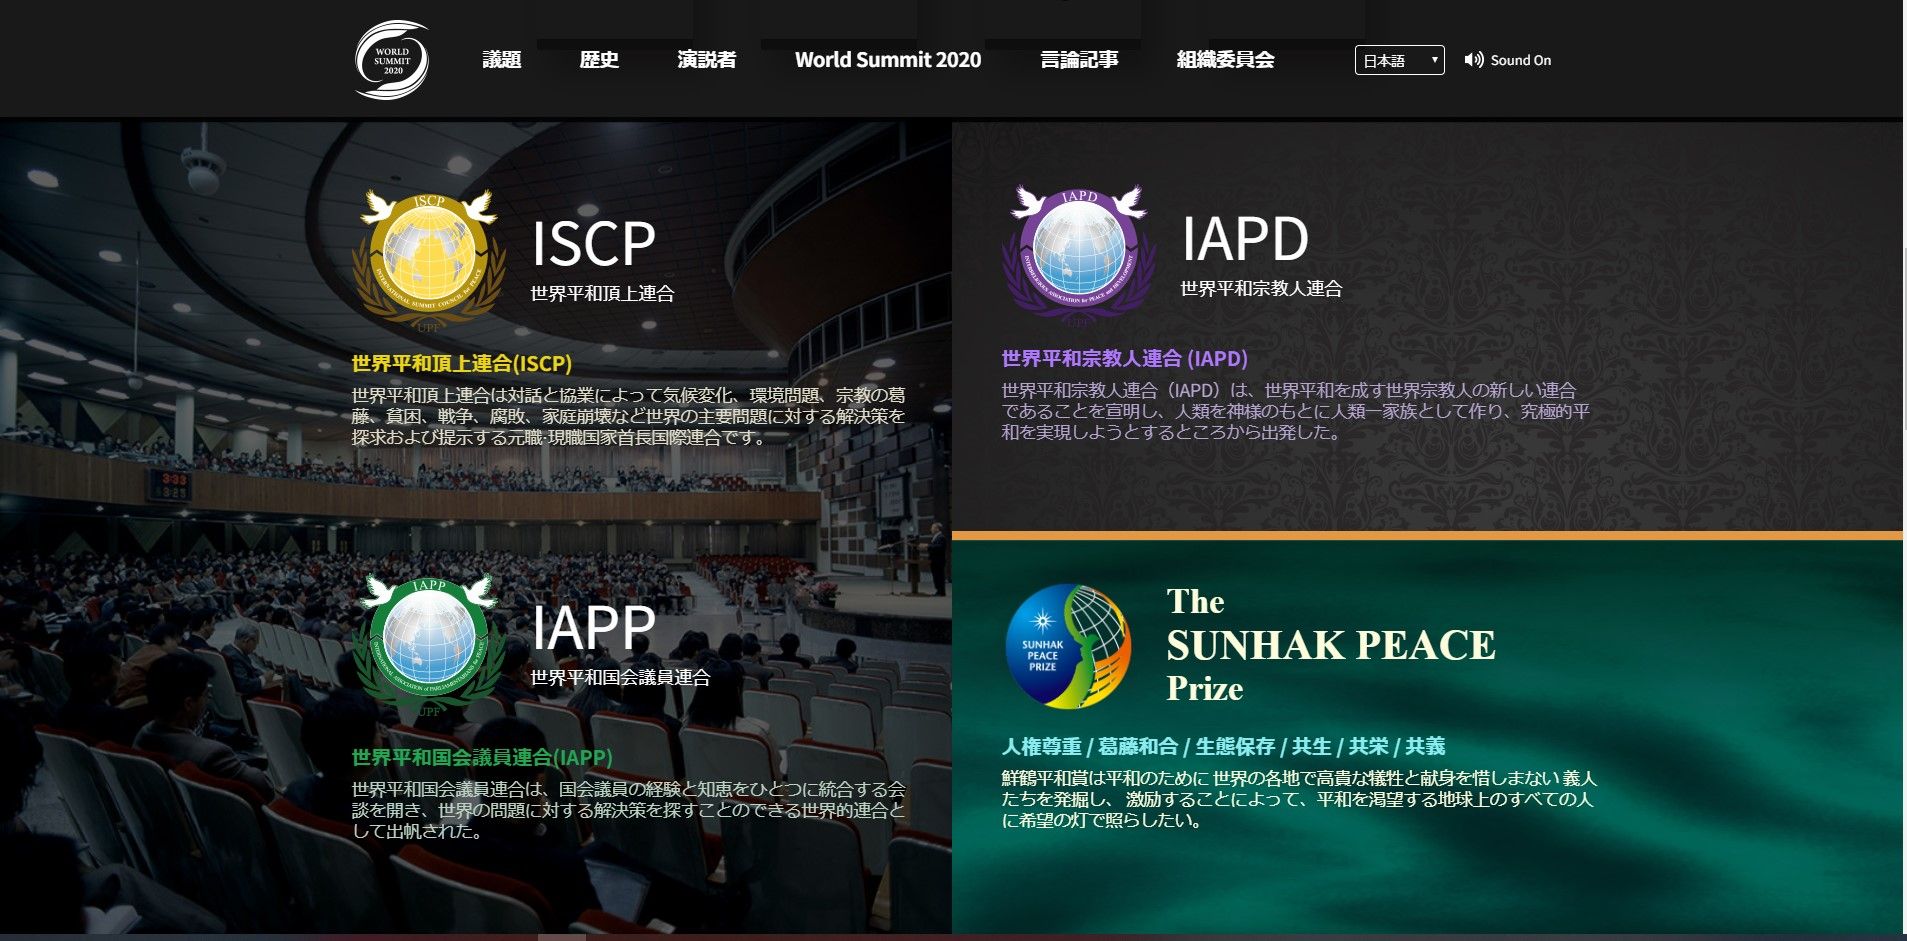Click the large ISCP title text
Screen dimensions: 1907x941
click(593, 243)
